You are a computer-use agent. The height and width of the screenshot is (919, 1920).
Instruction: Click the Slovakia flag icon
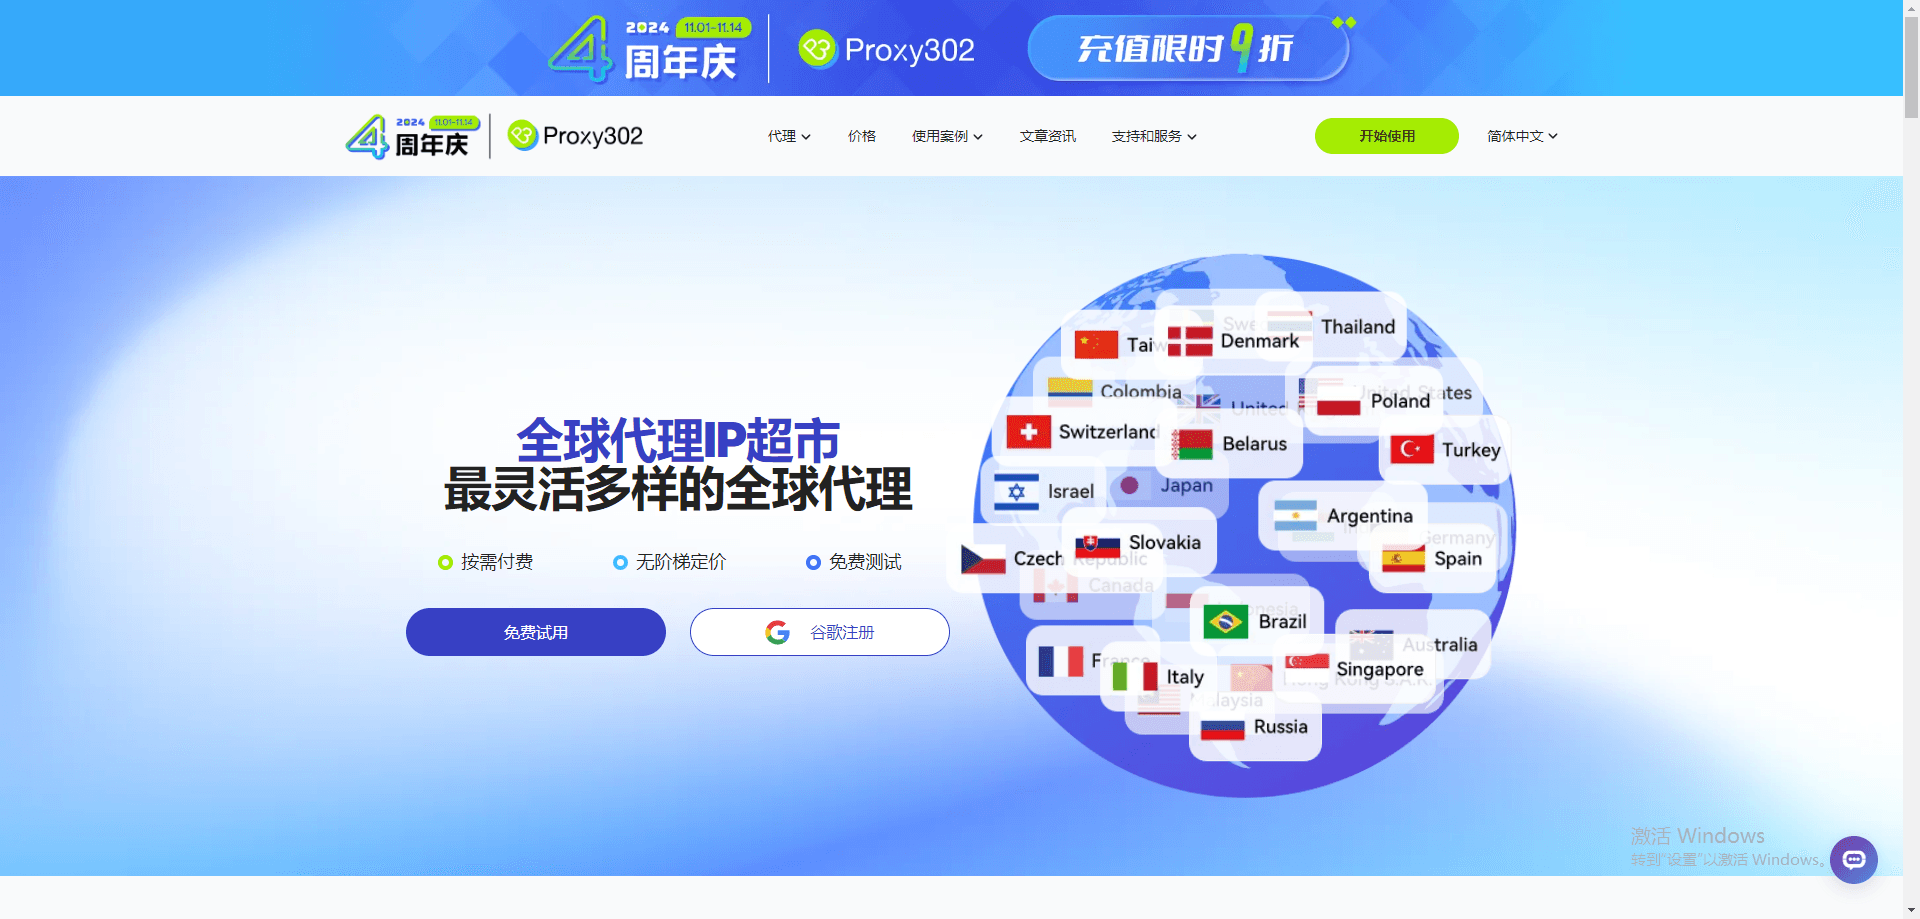tap(1097, 545)
